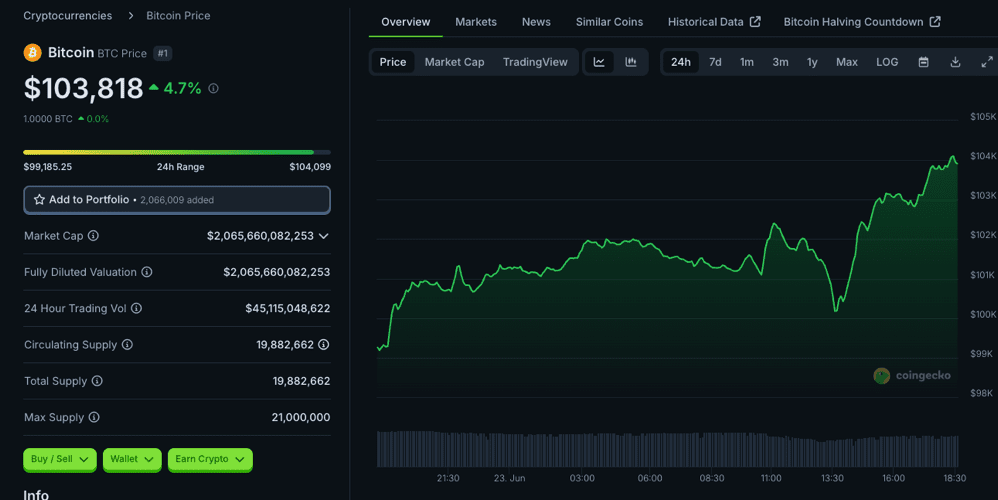Click Bitcoin Price breadcrumb

[178, 16]
